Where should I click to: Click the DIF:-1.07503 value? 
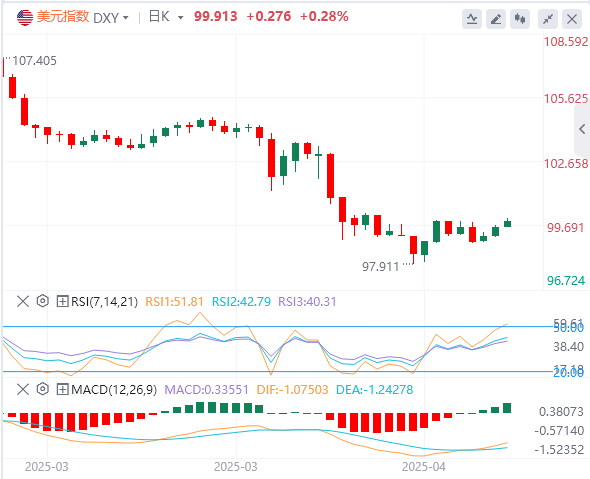[292, 390]
